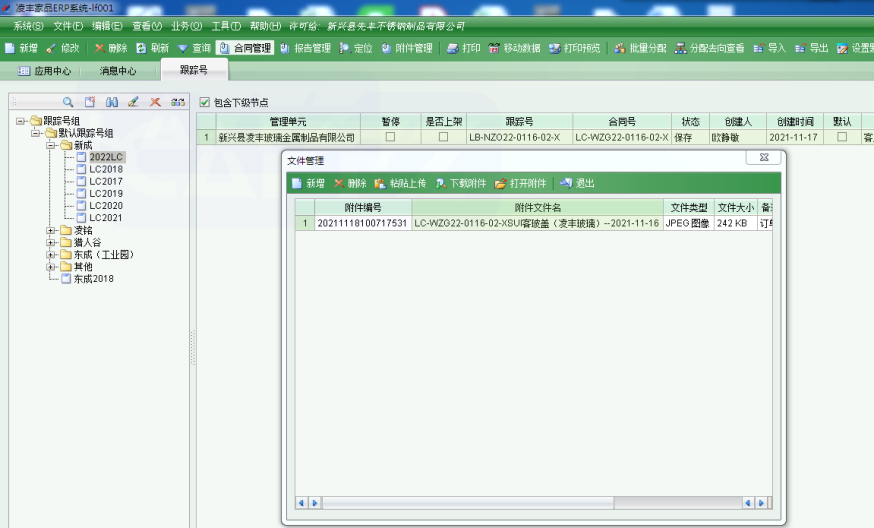Switch to the 消息中心 tab
The image size is (874, 528).
coord(118,71)
